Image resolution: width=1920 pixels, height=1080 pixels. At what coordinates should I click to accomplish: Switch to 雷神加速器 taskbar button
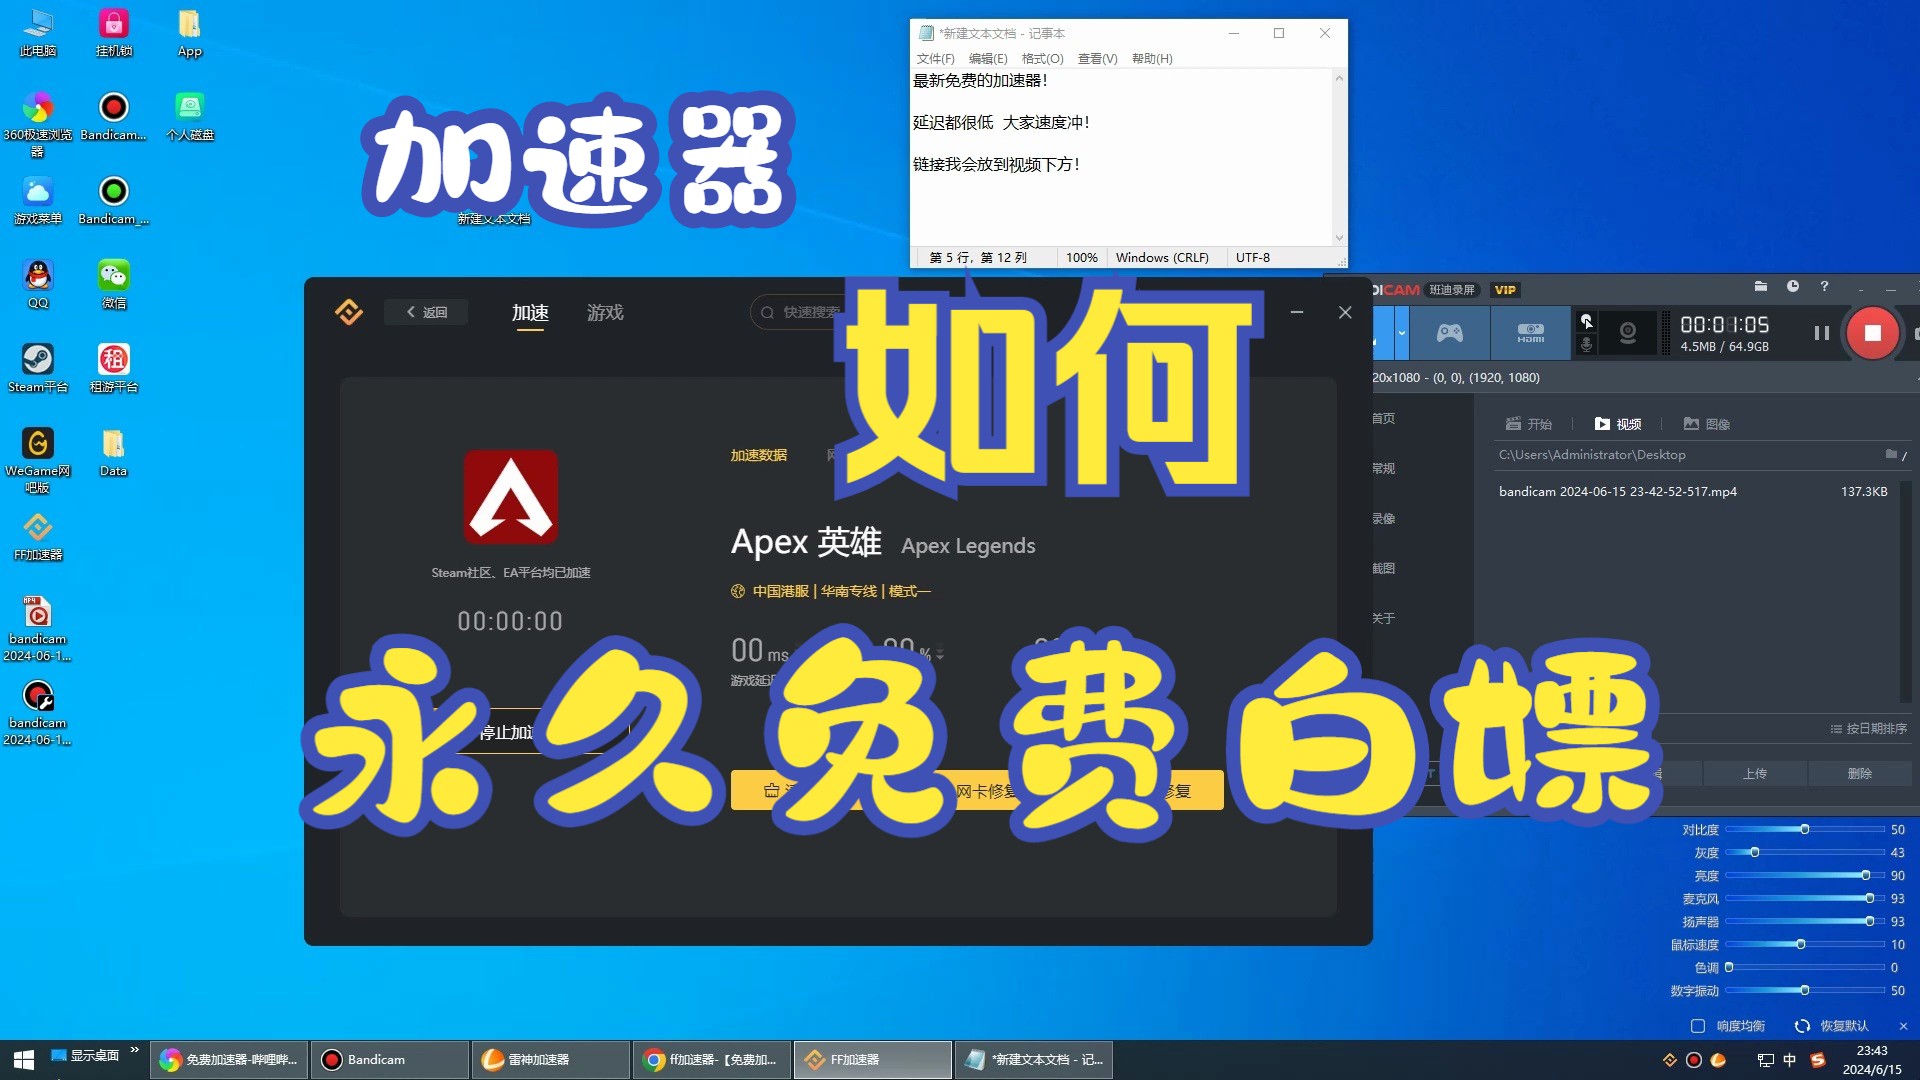tap(550, 1059)
